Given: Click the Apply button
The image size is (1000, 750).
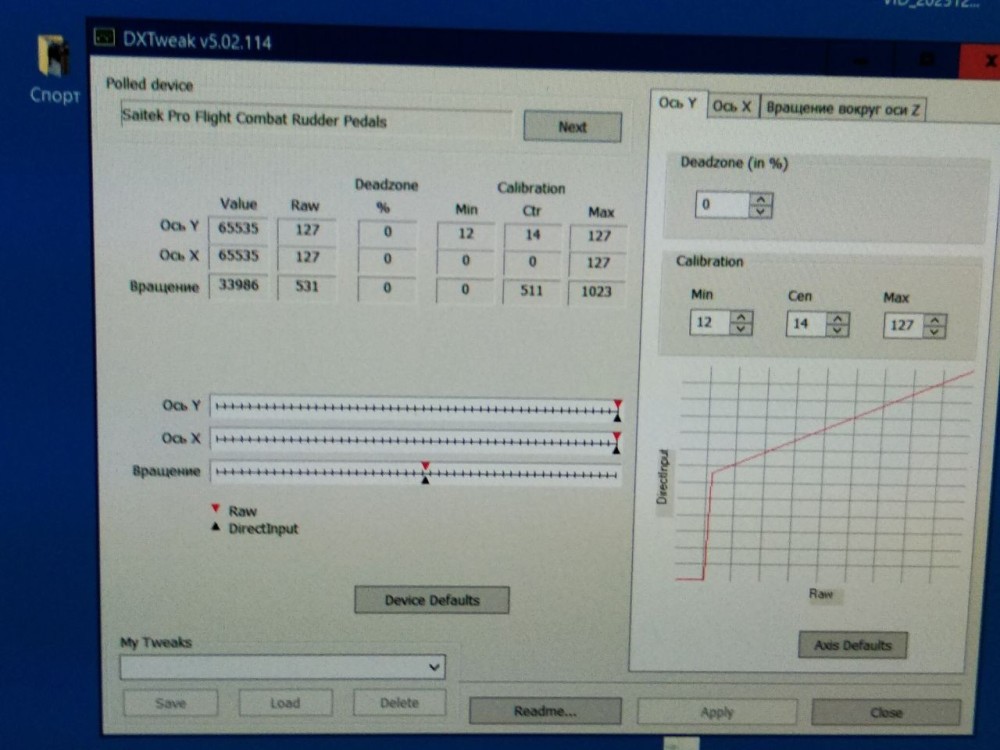Looking at the screenshot, I should click(717, 712).
